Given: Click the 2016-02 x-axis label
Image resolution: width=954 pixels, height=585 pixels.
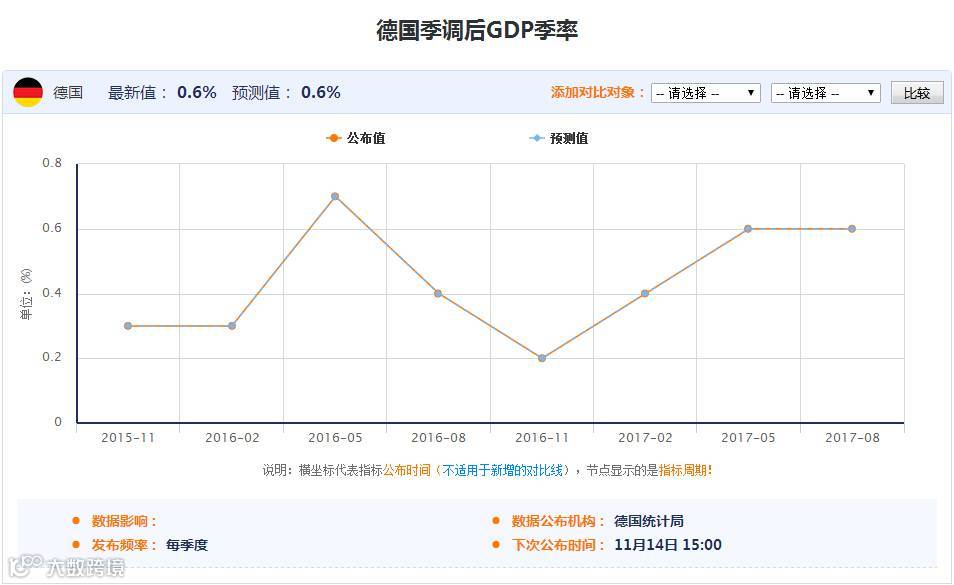Looking at the screenshot, I should point(232,438).
